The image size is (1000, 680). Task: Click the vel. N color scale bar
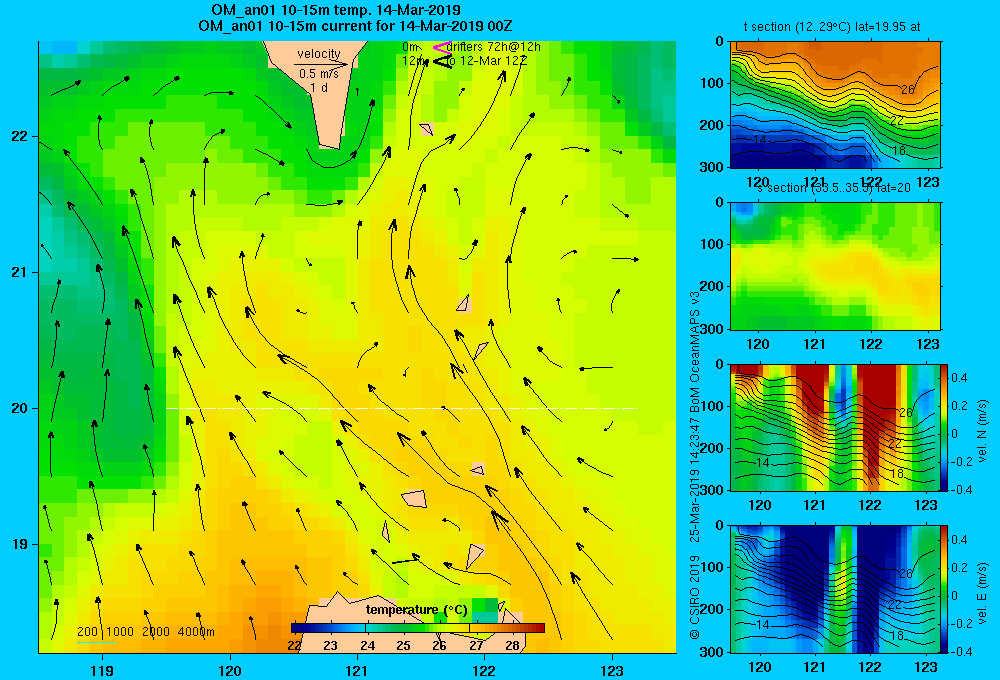tap(944, 427)
